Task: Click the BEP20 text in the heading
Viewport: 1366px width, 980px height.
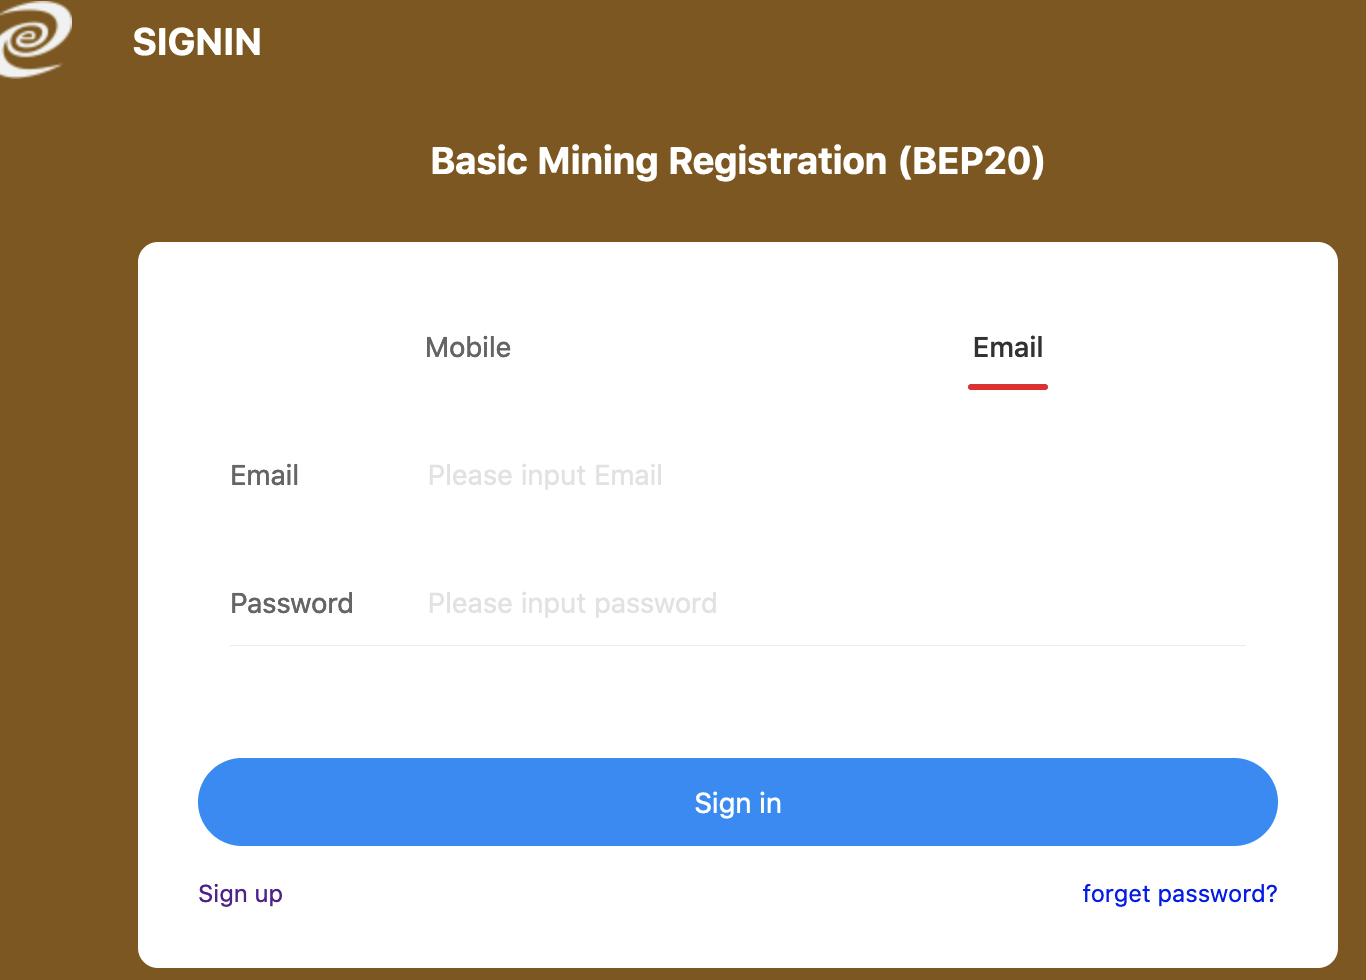Action: point(972,161)
